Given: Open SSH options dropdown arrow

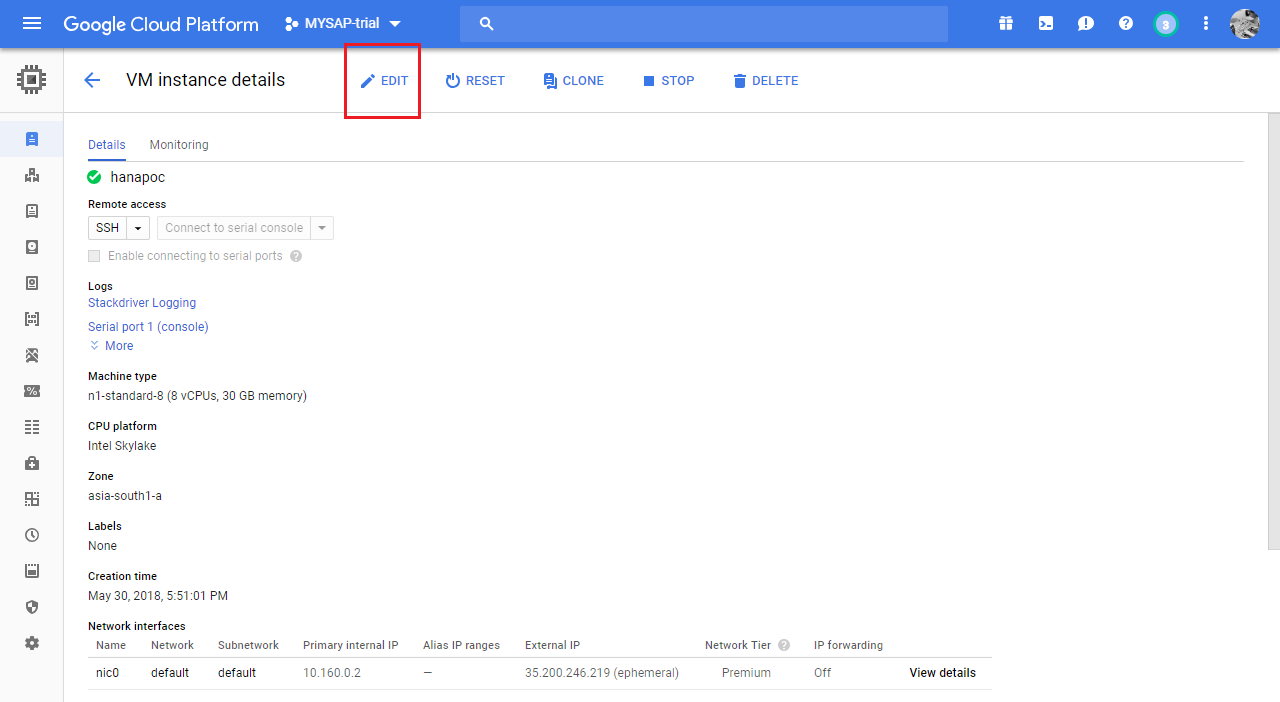Looking at the screenshot, I should click(x=138, y=228).
